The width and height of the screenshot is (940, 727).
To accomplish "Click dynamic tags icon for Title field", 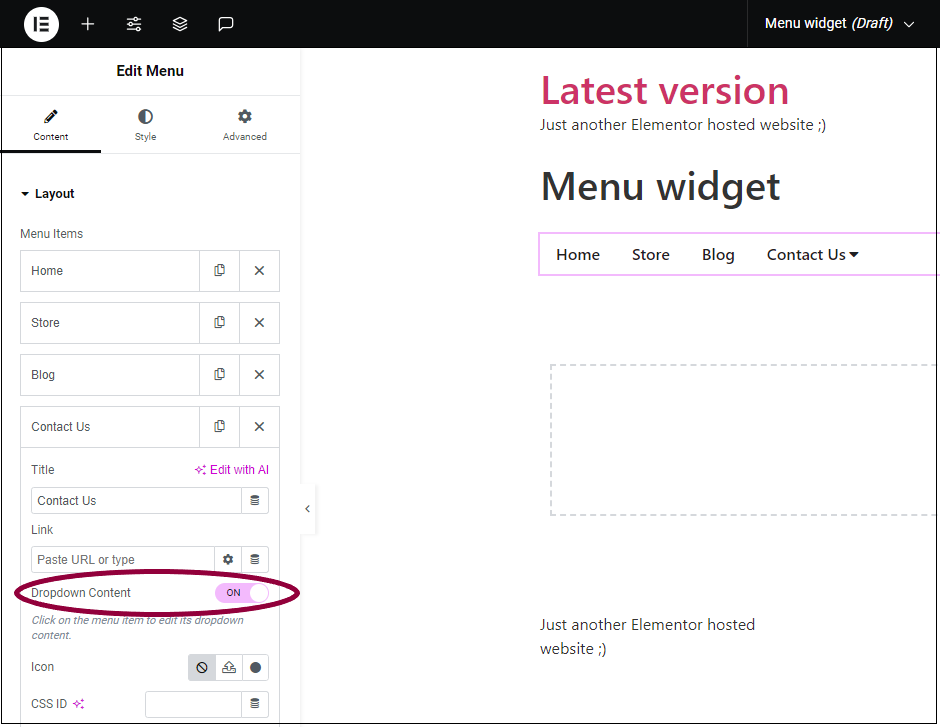I will coord(255,500).
